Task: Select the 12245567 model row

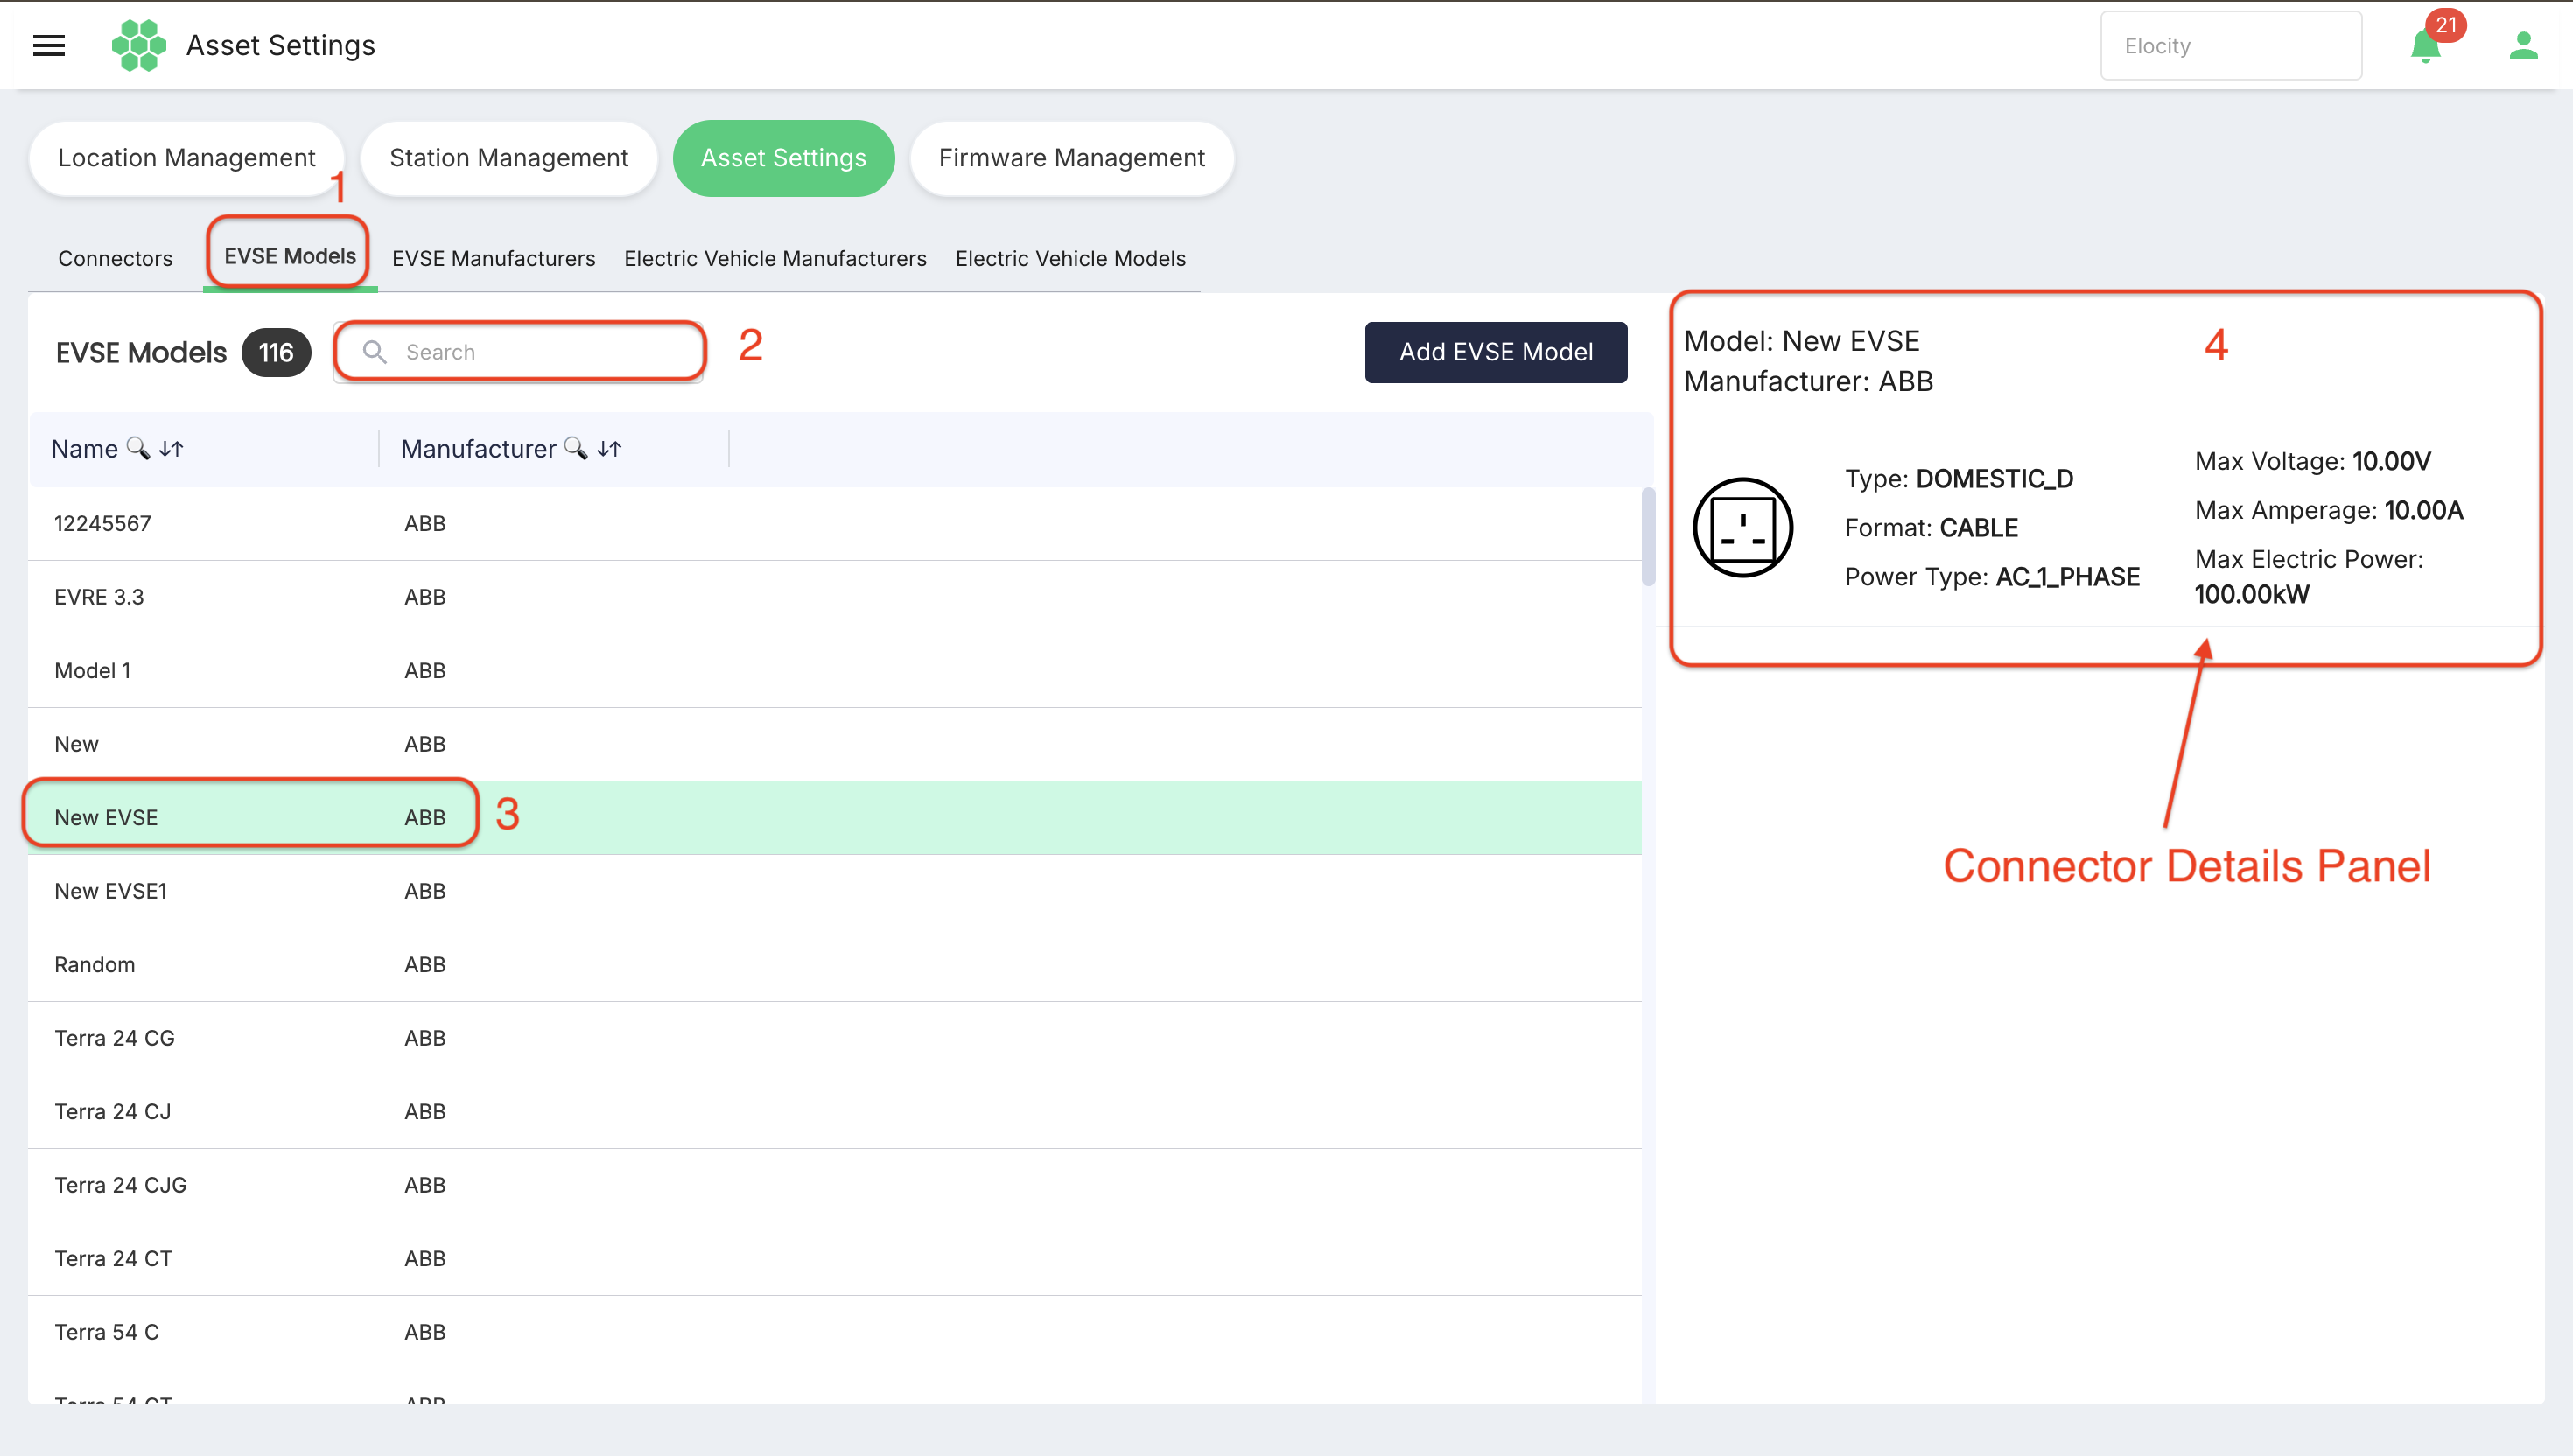Action: click(x=835, y=524)
